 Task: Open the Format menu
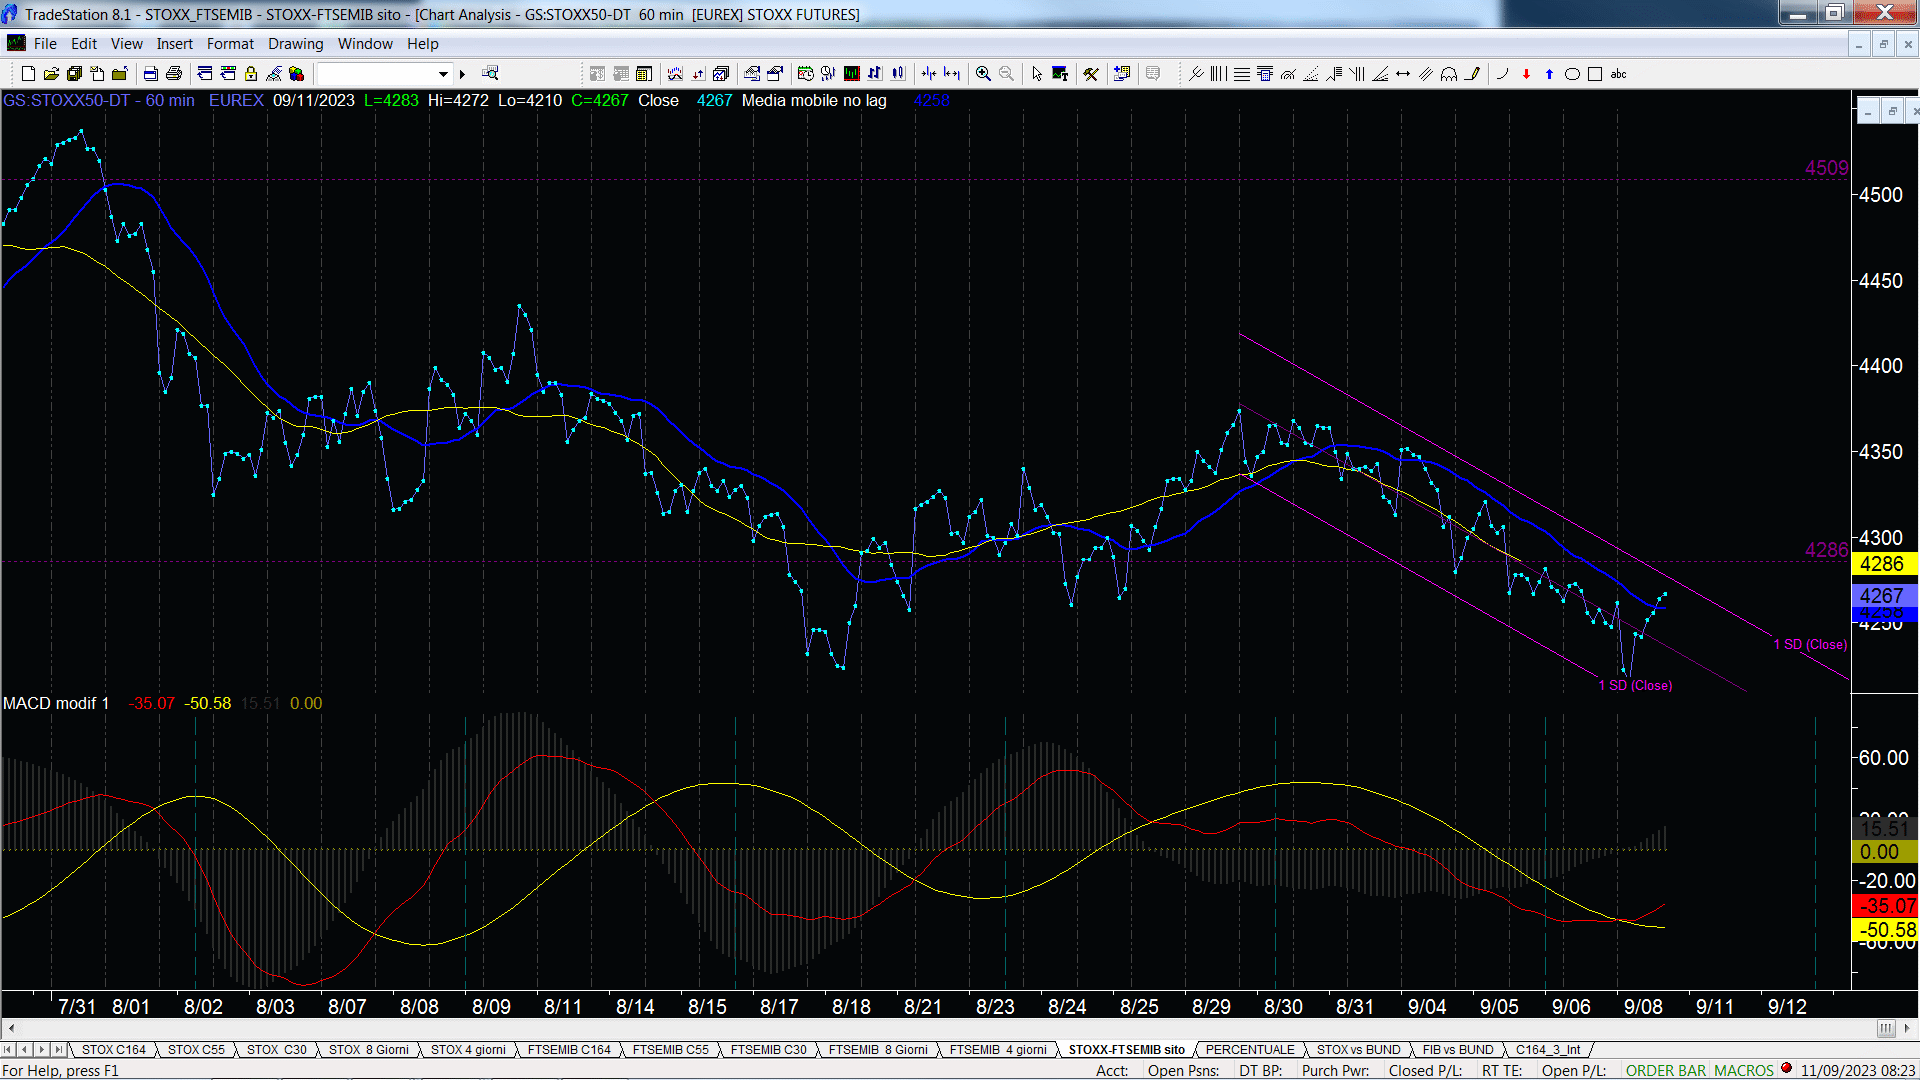(231, 44)
